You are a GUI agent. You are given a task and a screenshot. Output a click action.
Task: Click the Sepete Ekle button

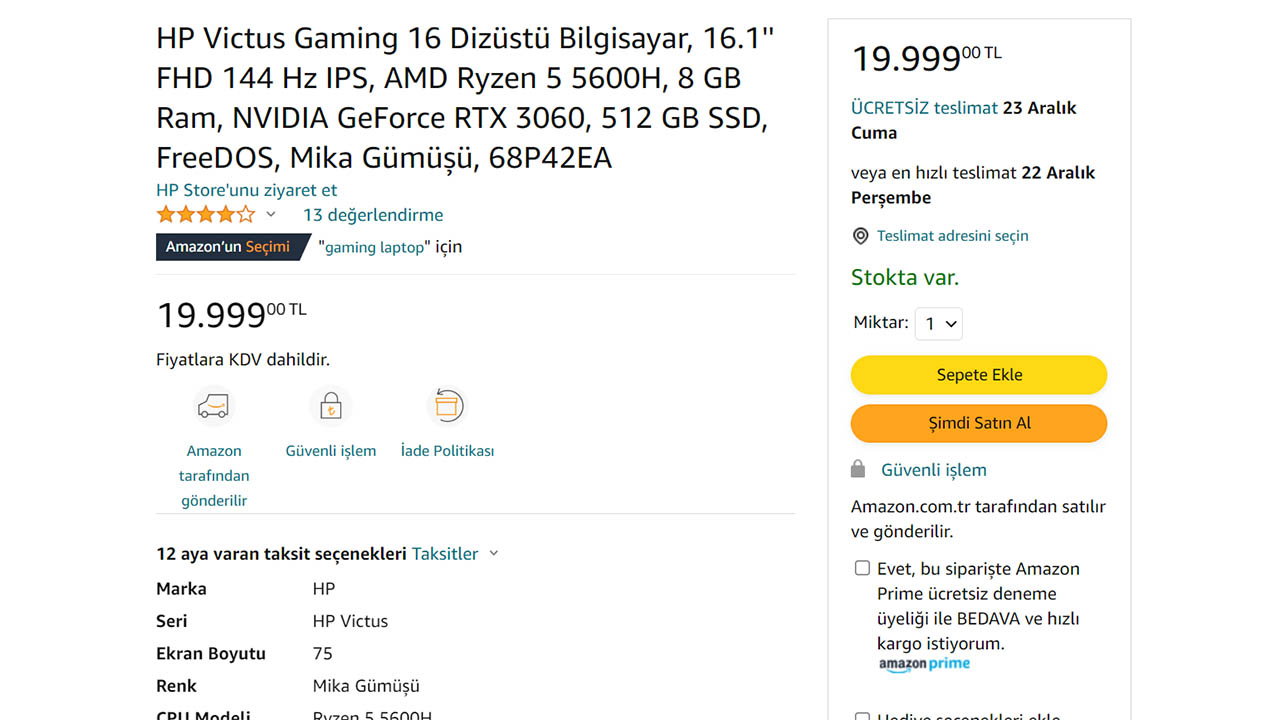(x=978, y=374)
